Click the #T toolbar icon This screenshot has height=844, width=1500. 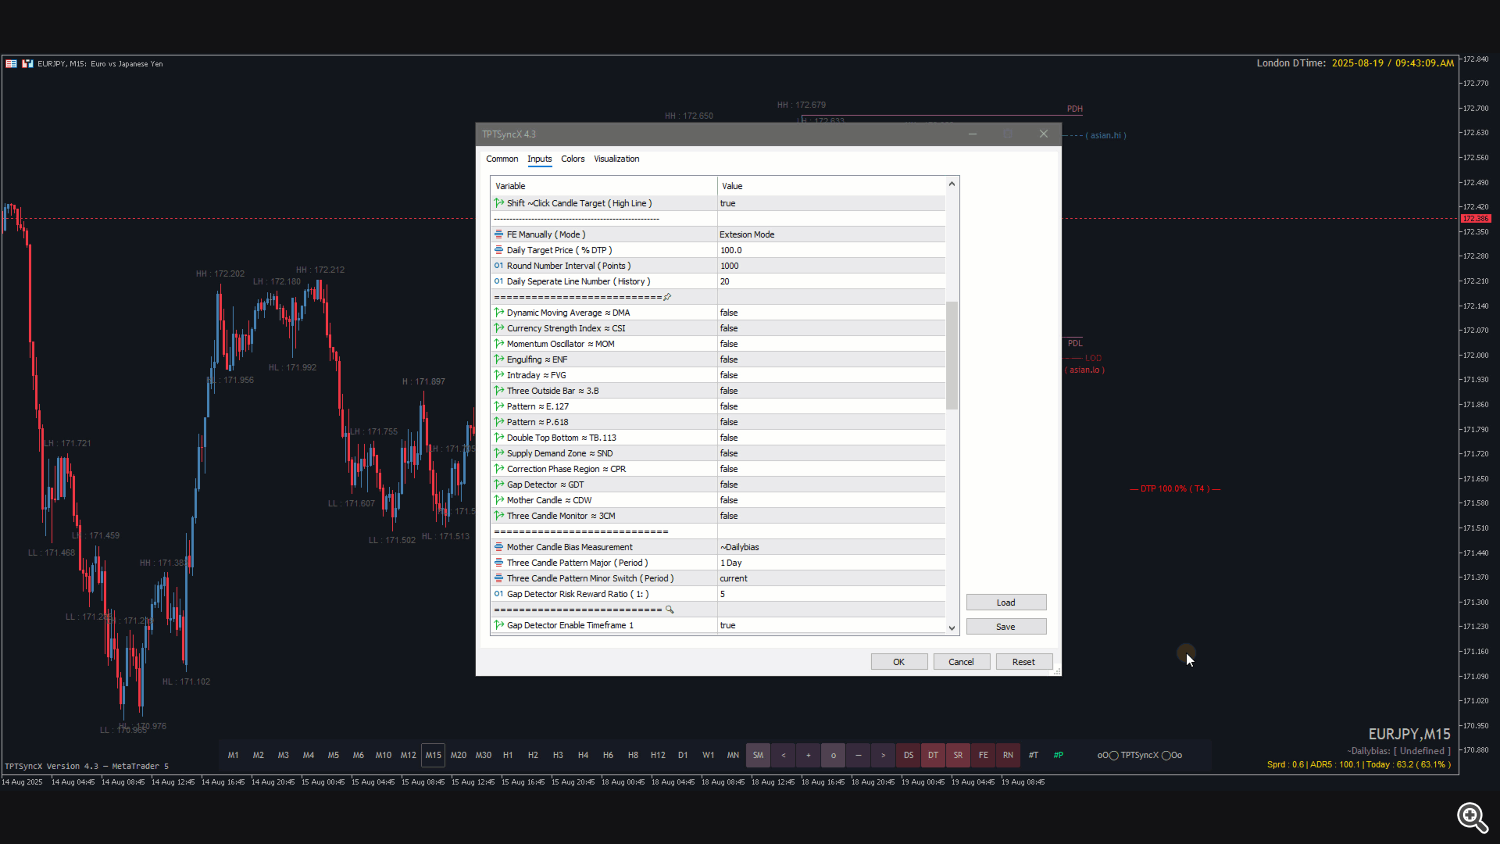[x=1033, y=755]
